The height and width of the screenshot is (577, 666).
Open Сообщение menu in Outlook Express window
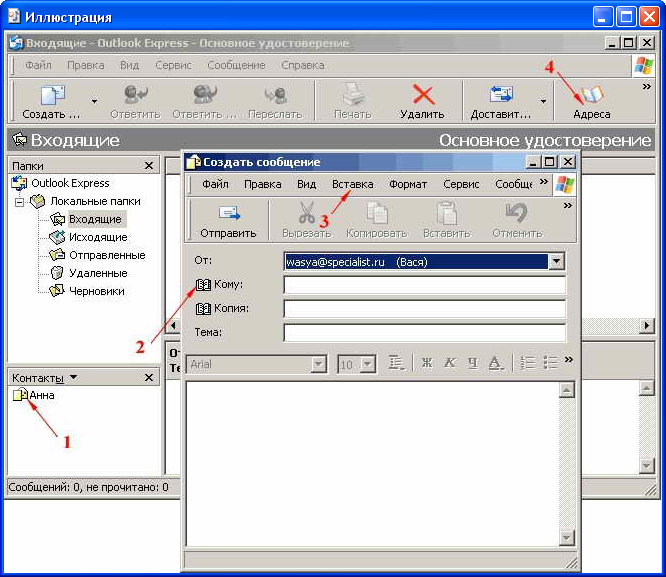(x=237, y=65)
